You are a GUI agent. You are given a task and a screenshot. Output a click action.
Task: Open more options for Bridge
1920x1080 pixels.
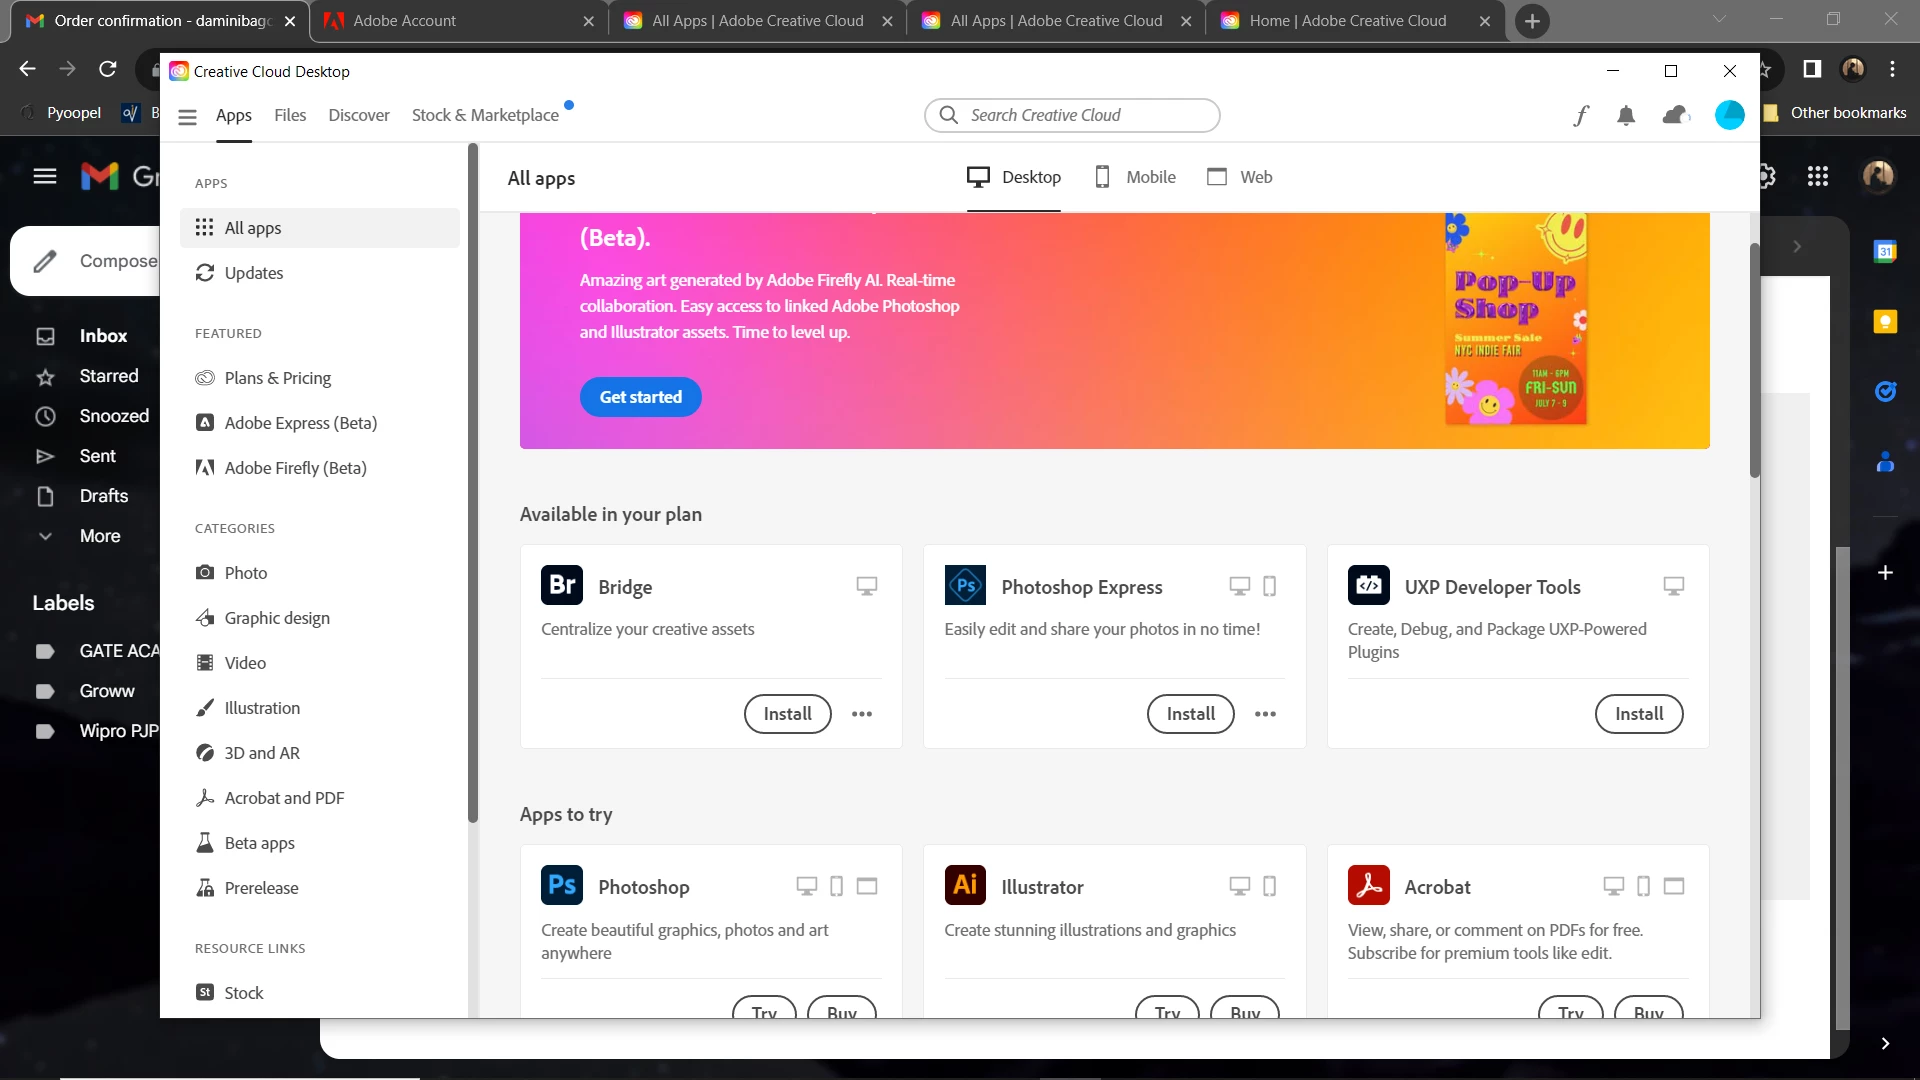(x=862, y=714)
